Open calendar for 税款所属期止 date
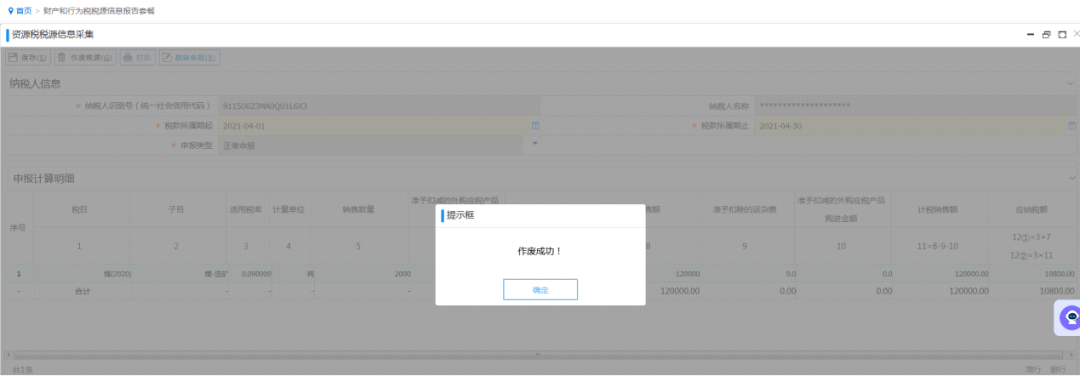The width and height of the screenshot is (1080, 376). [1072, 126]
